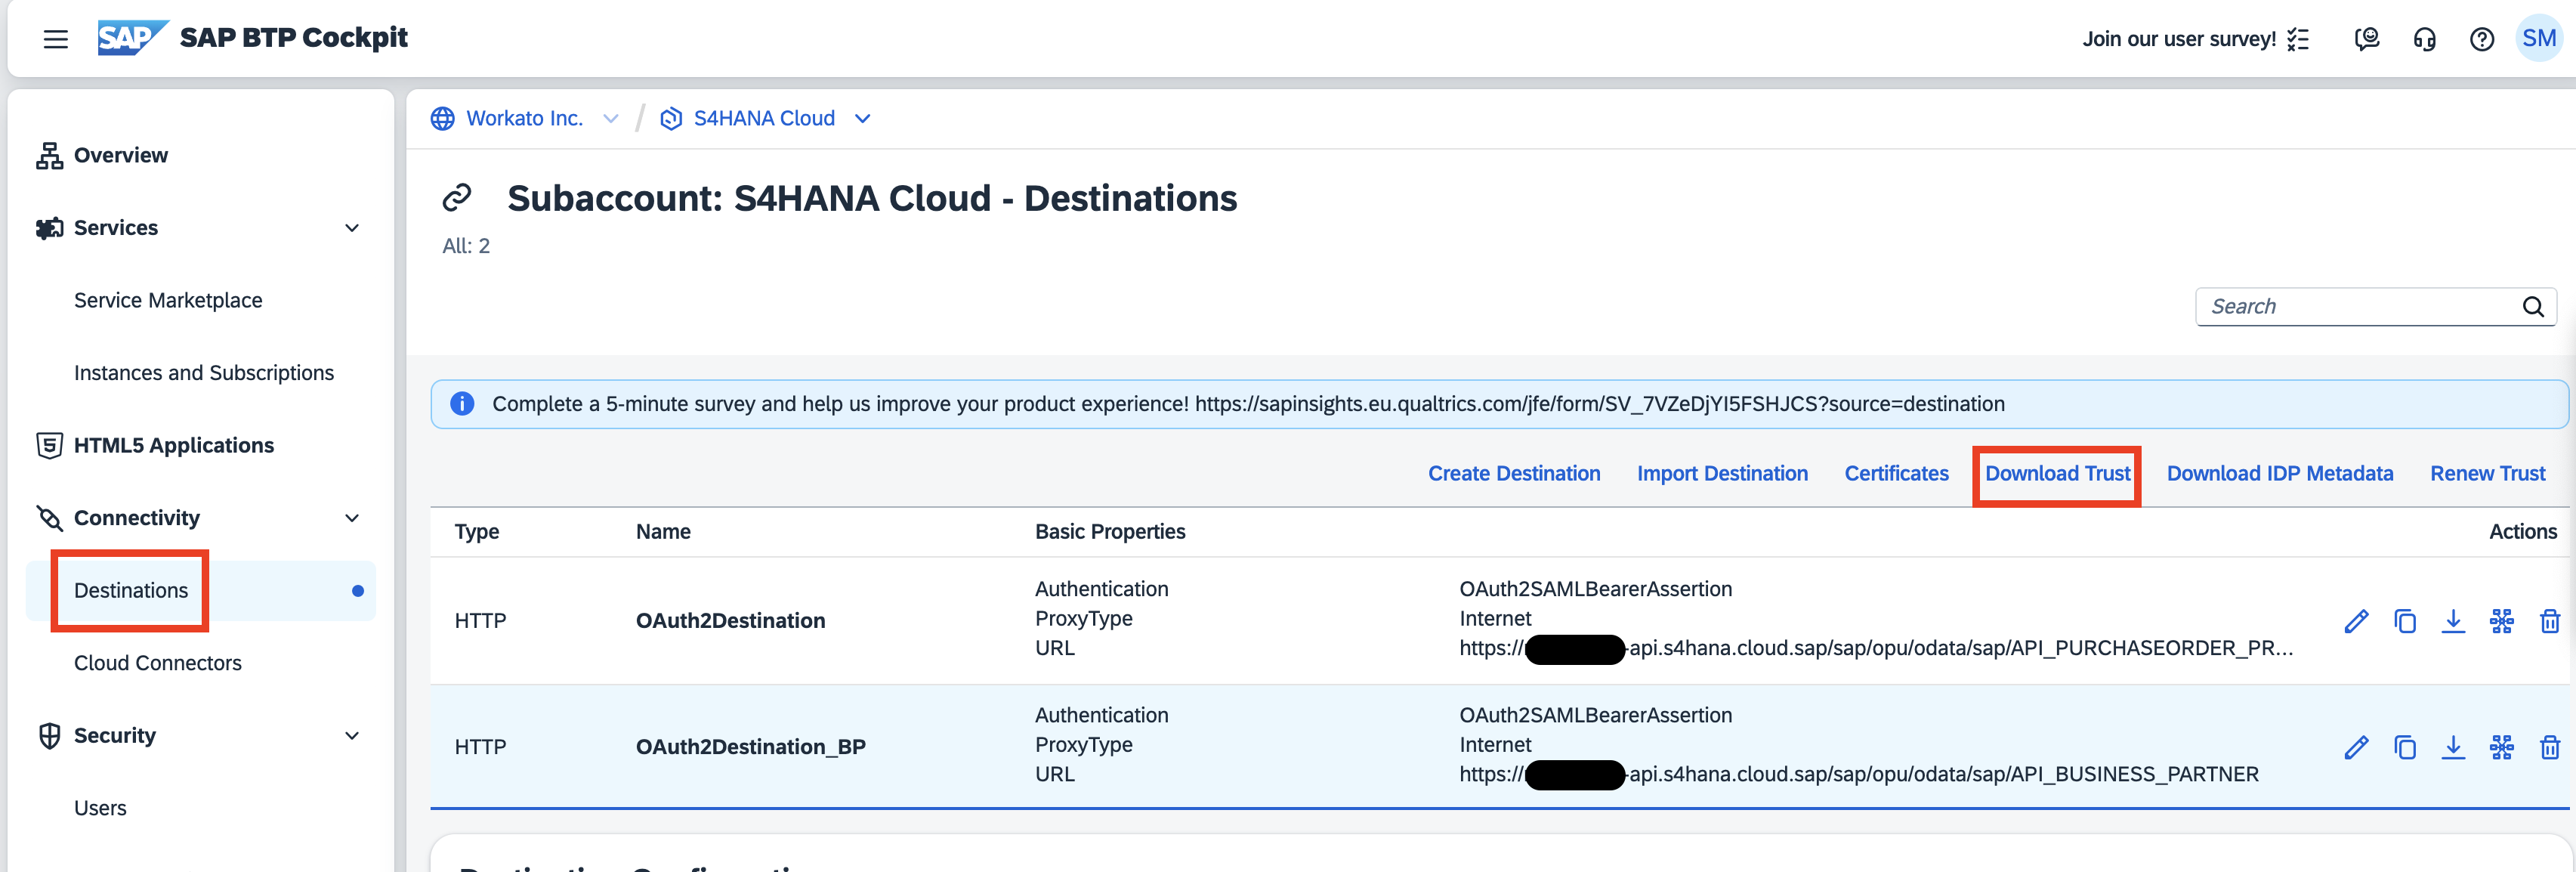Image resolution: width=2576 pixels, height=872 pixels.
Task: Open the hamburger navigation menu
Action: point(56,39)
